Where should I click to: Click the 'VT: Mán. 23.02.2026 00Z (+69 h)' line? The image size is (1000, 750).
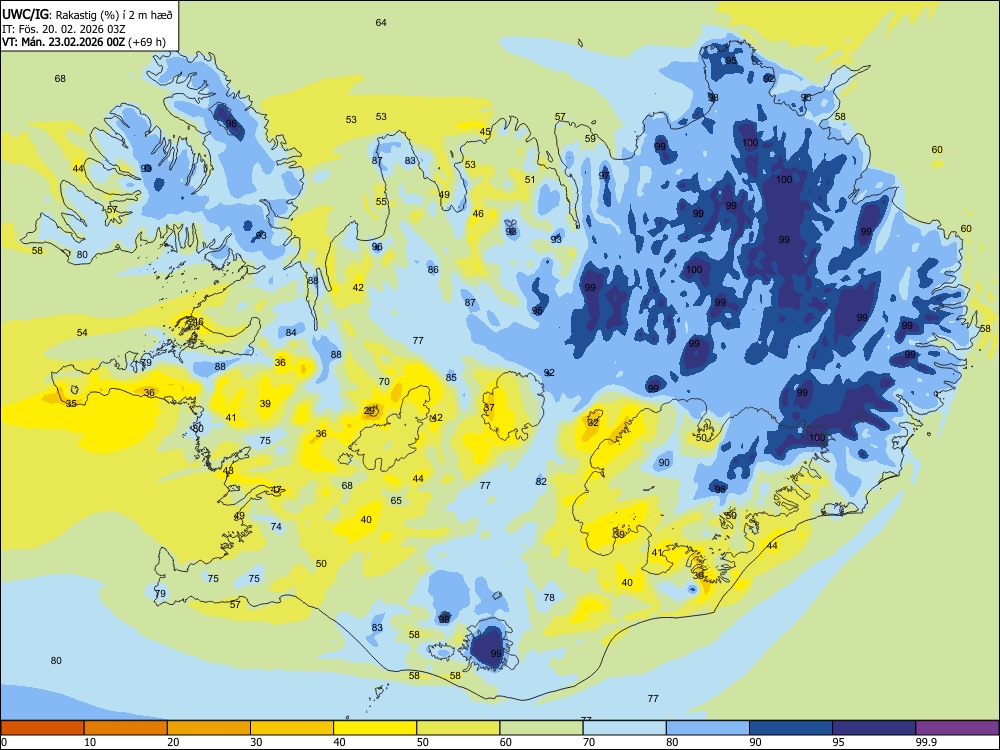pos(84,42)
